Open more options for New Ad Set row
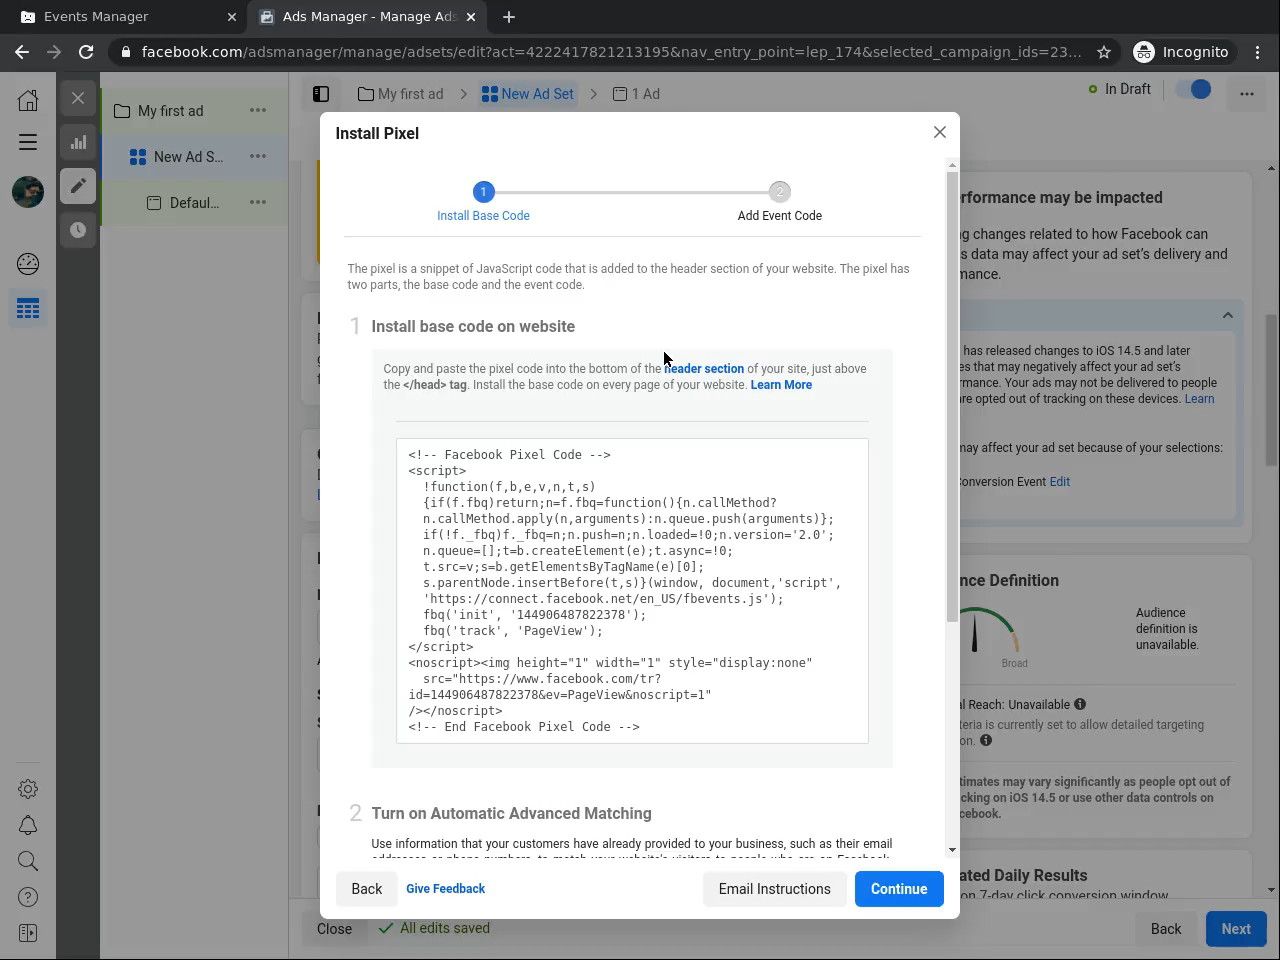 [x=258, y=157]
